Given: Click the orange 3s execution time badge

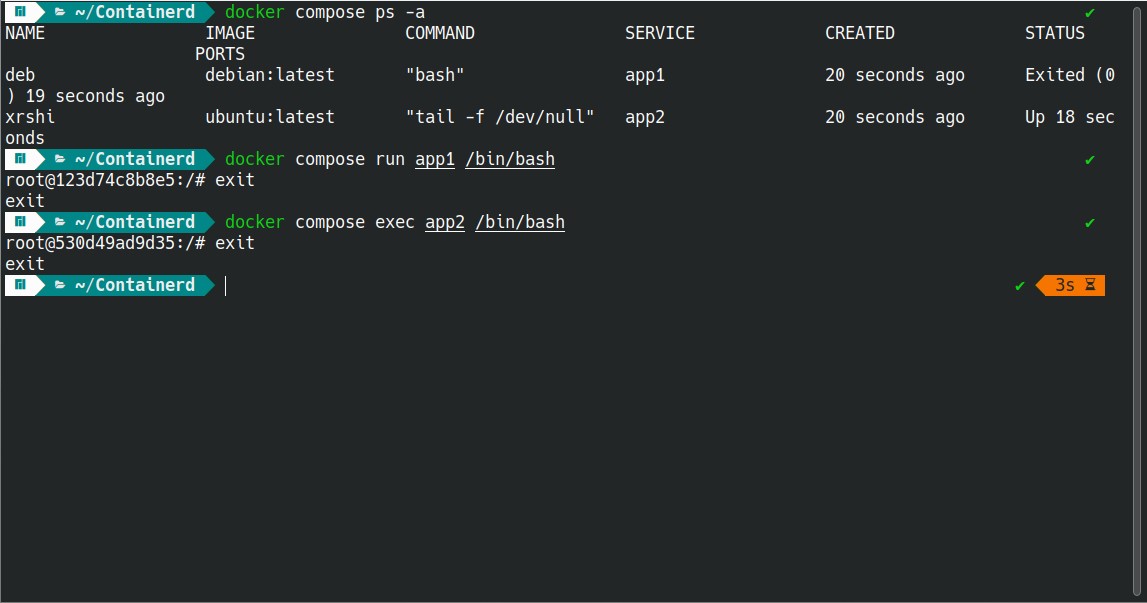Looking at the screenshot, I should point(1064,285).
